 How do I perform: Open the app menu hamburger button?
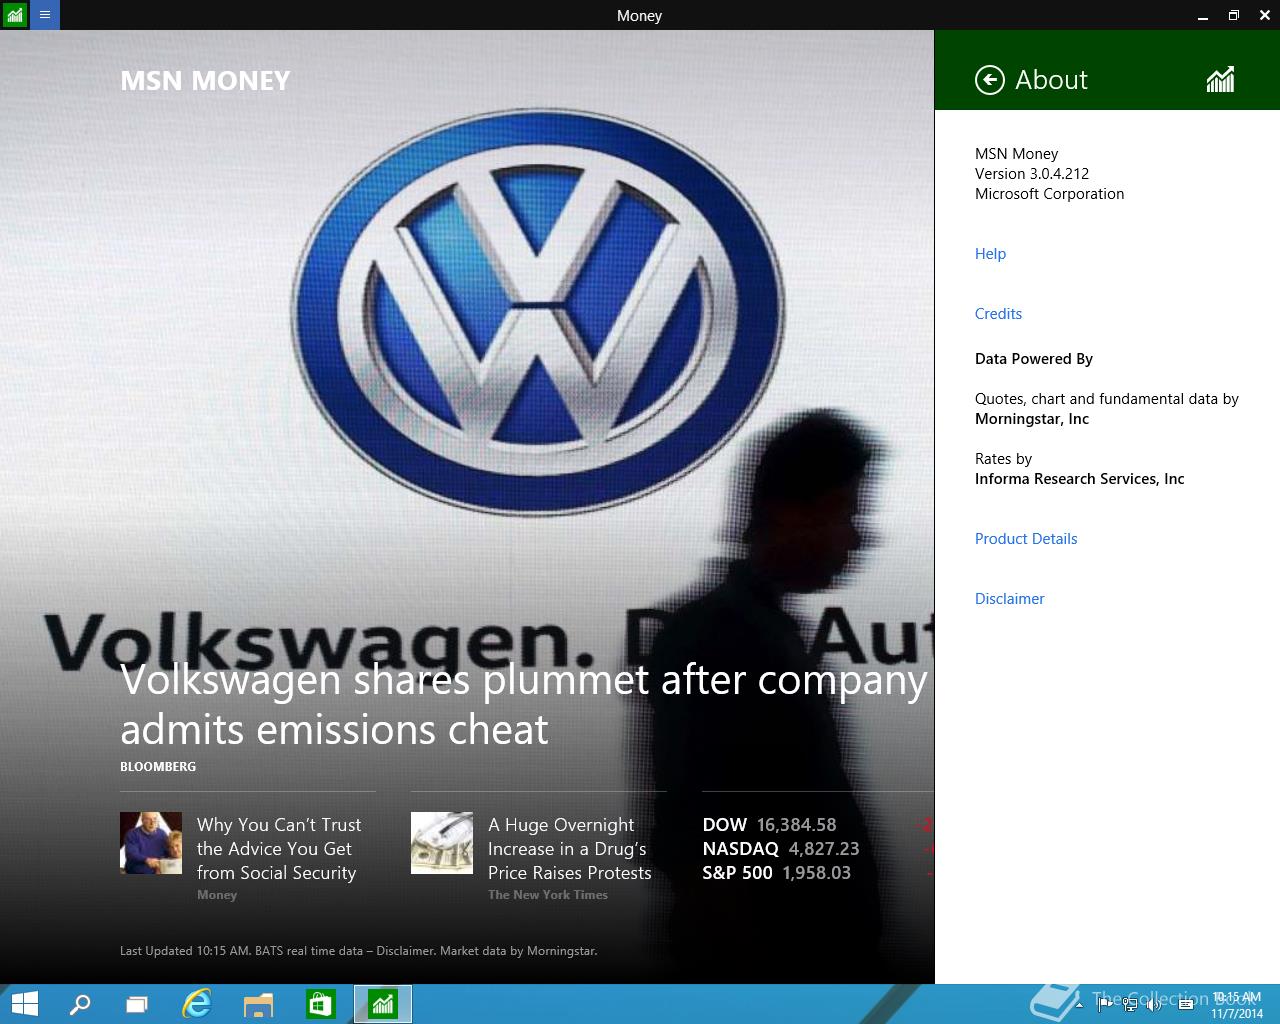(45, 15)
